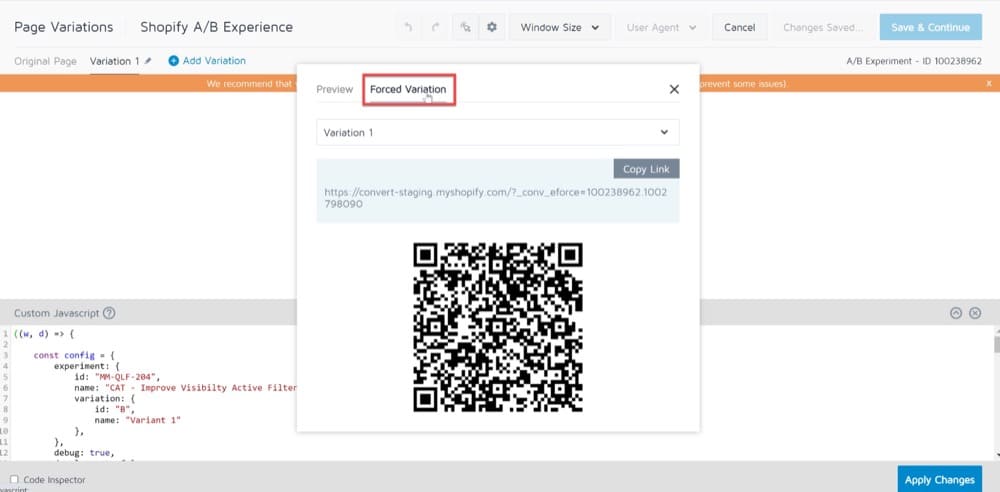Close the preview dialog with X

[674, 89]
